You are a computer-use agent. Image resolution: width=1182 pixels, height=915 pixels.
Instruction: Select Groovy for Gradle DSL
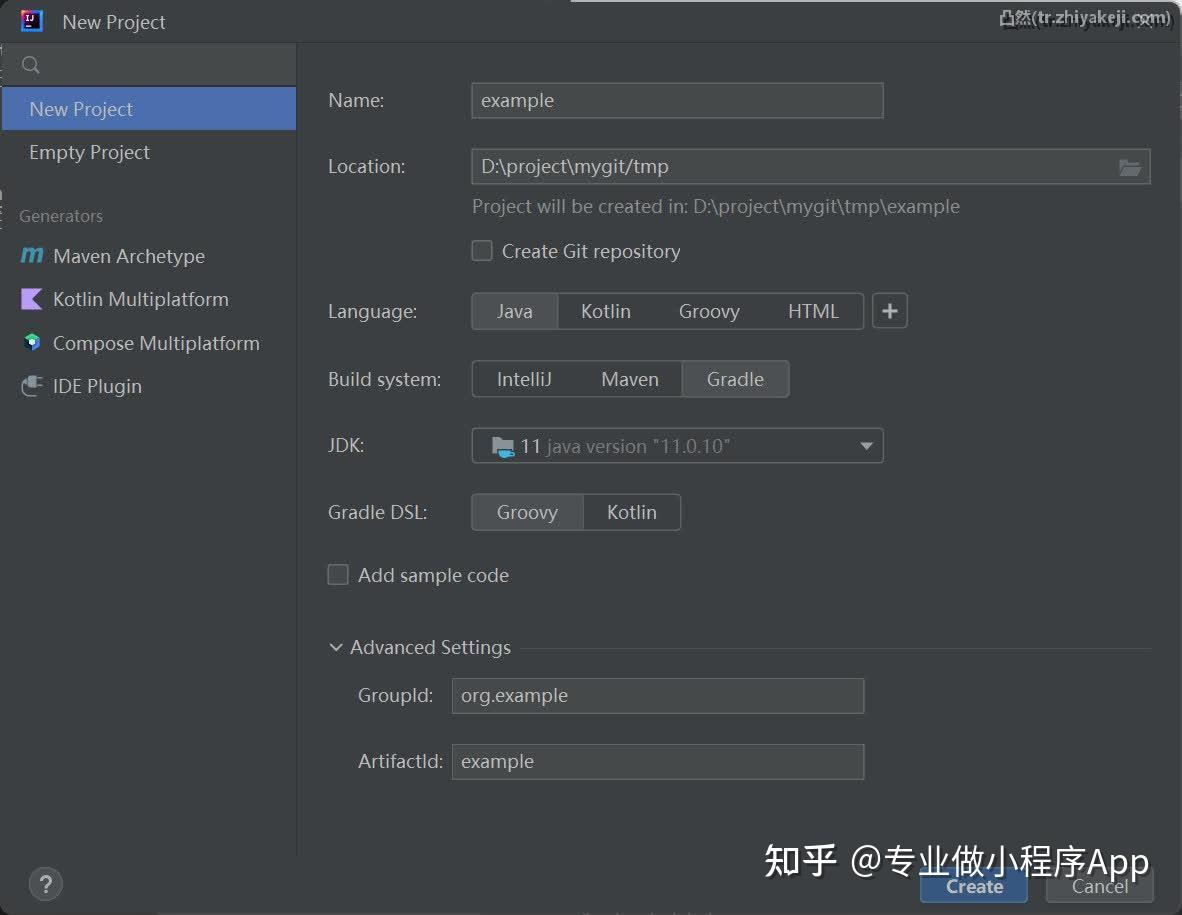pos(527,513)
